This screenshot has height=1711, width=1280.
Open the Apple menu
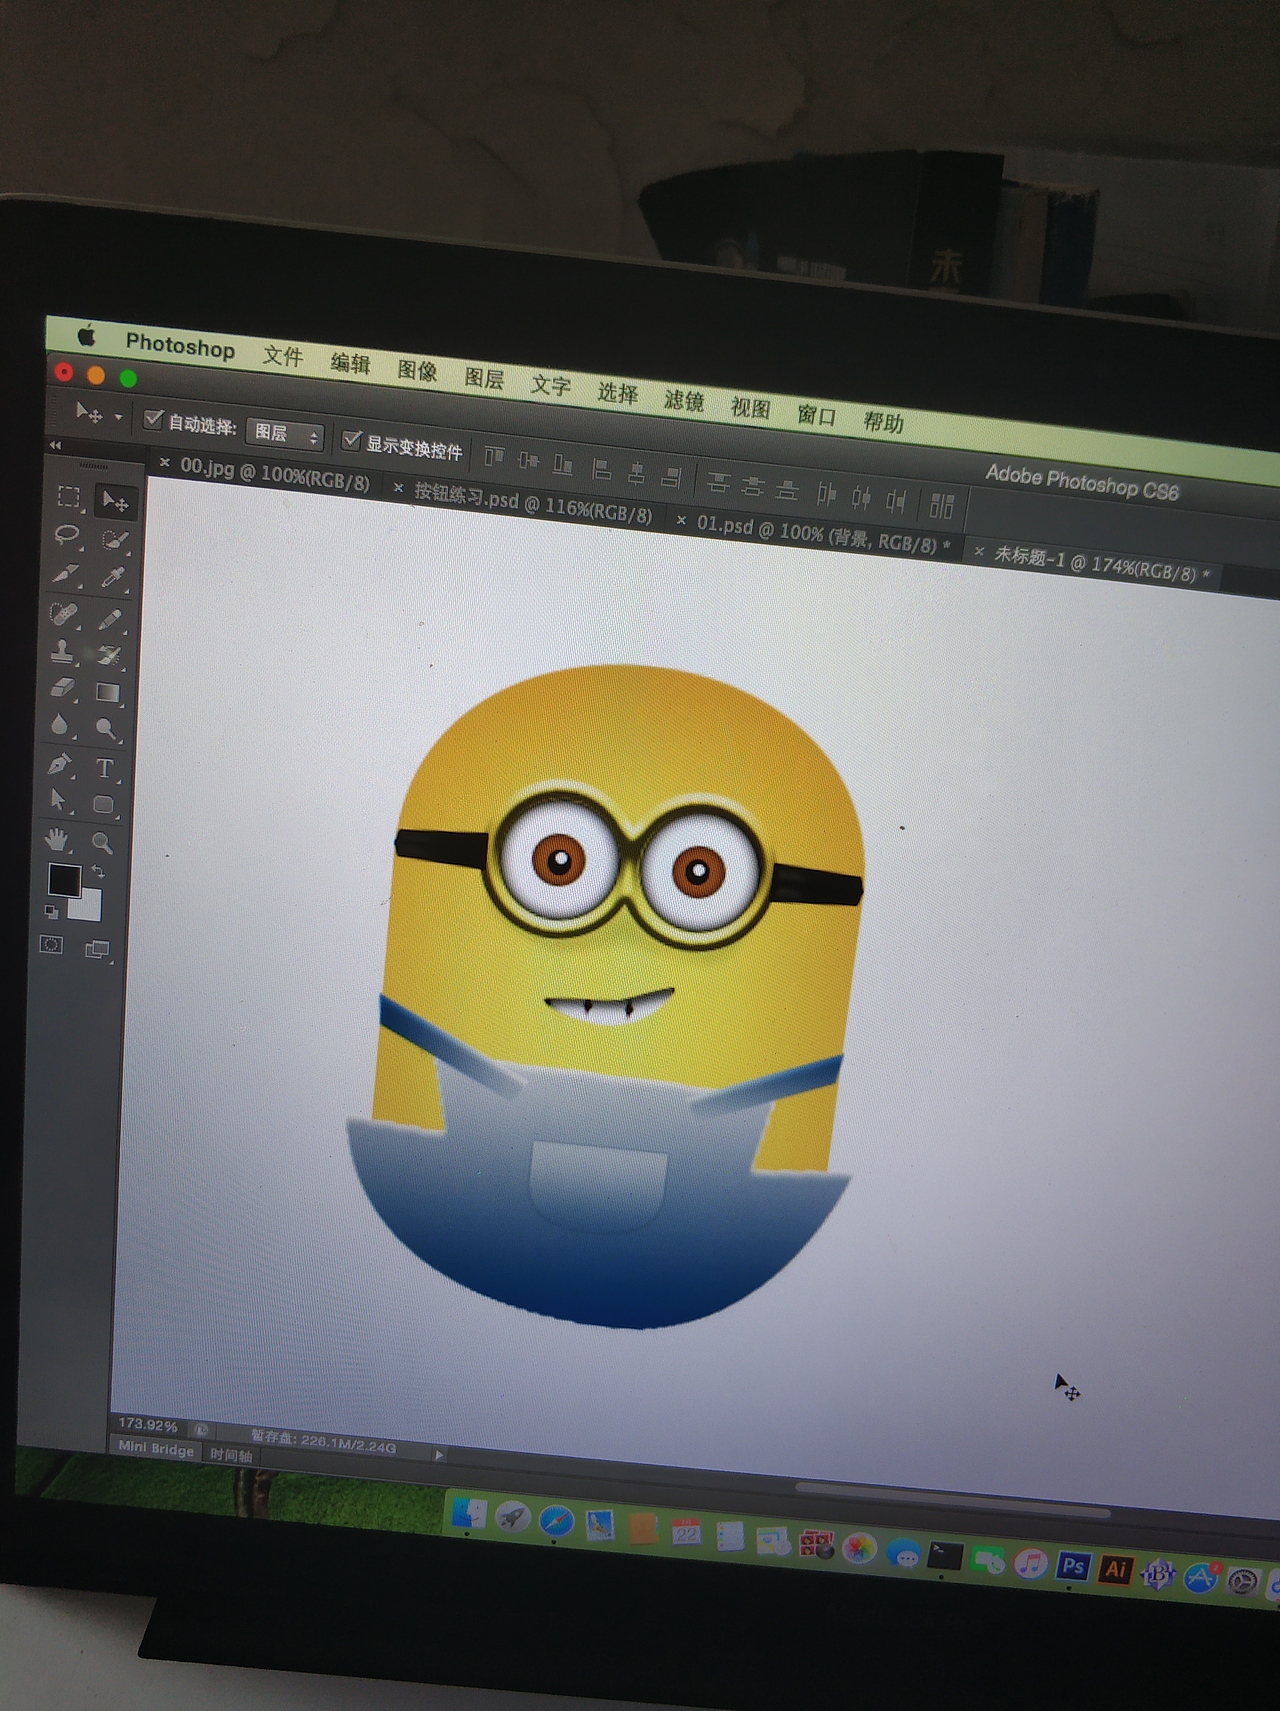tap(87, 337)
